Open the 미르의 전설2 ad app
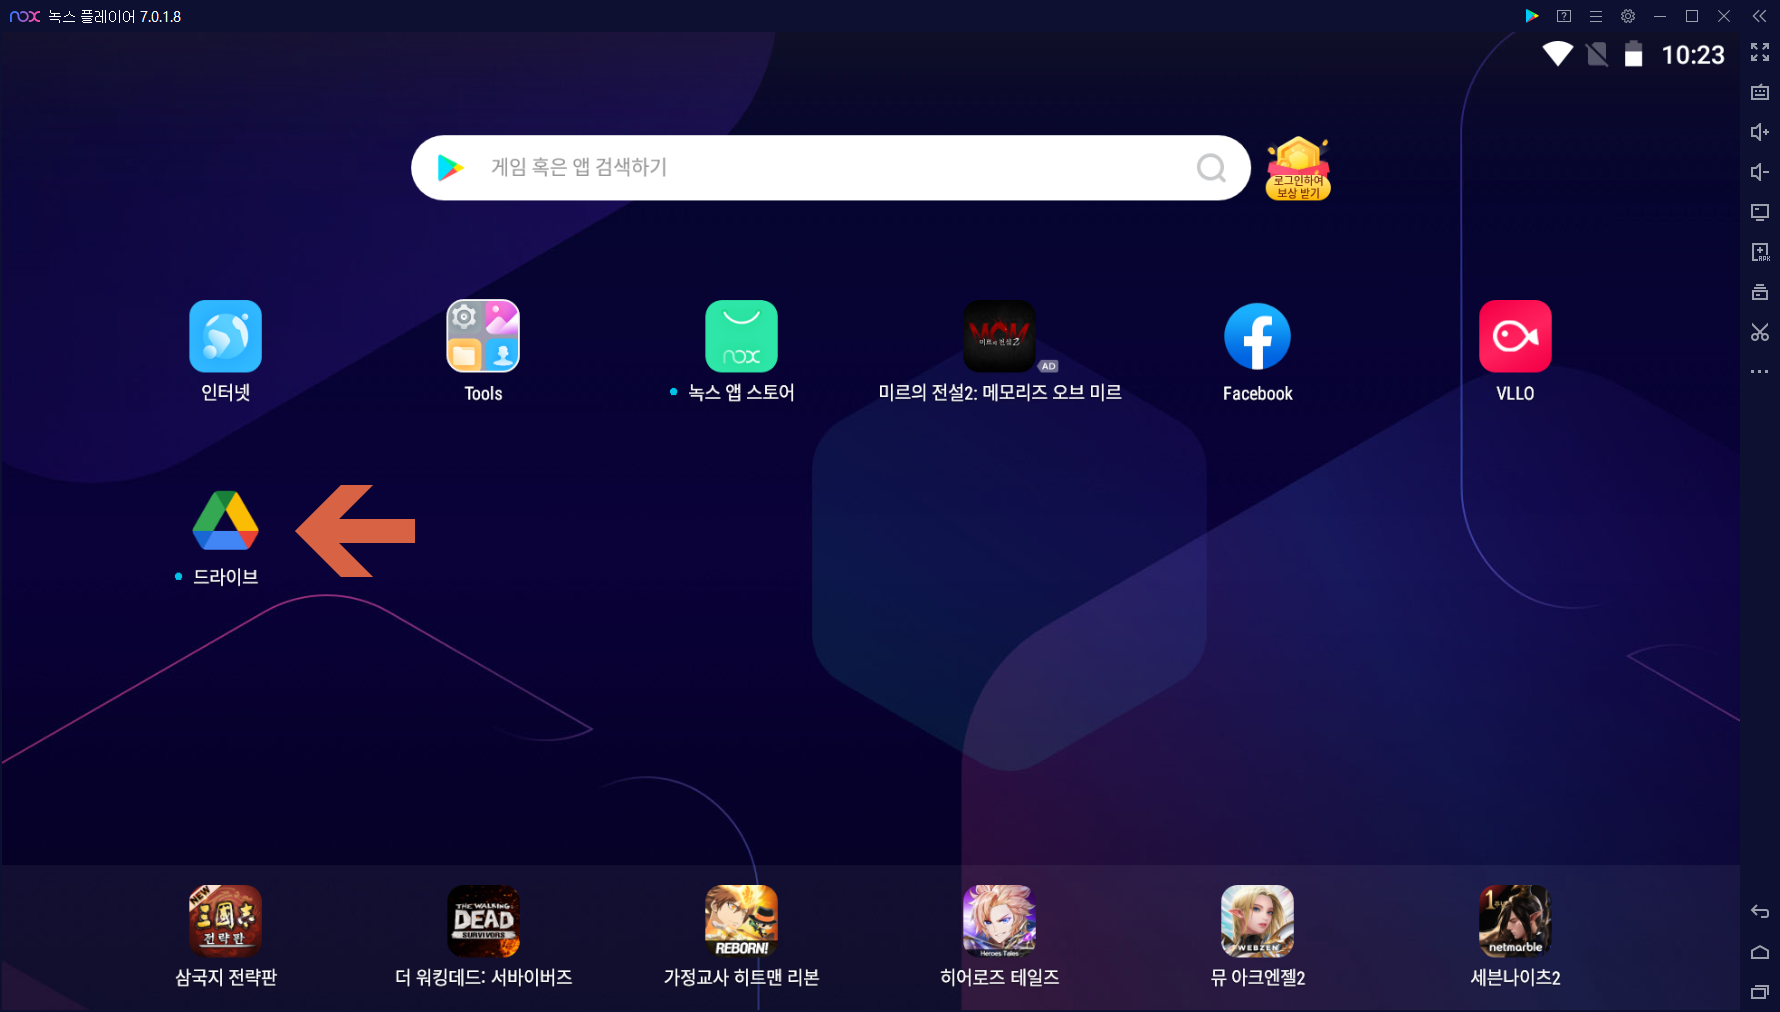Screen dimensions: 1780x1012 (x=999, y=337)
